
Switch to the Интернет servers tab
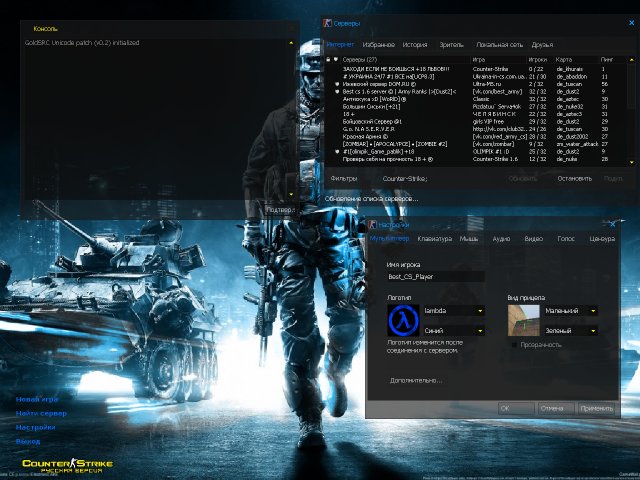pos(340,44)
